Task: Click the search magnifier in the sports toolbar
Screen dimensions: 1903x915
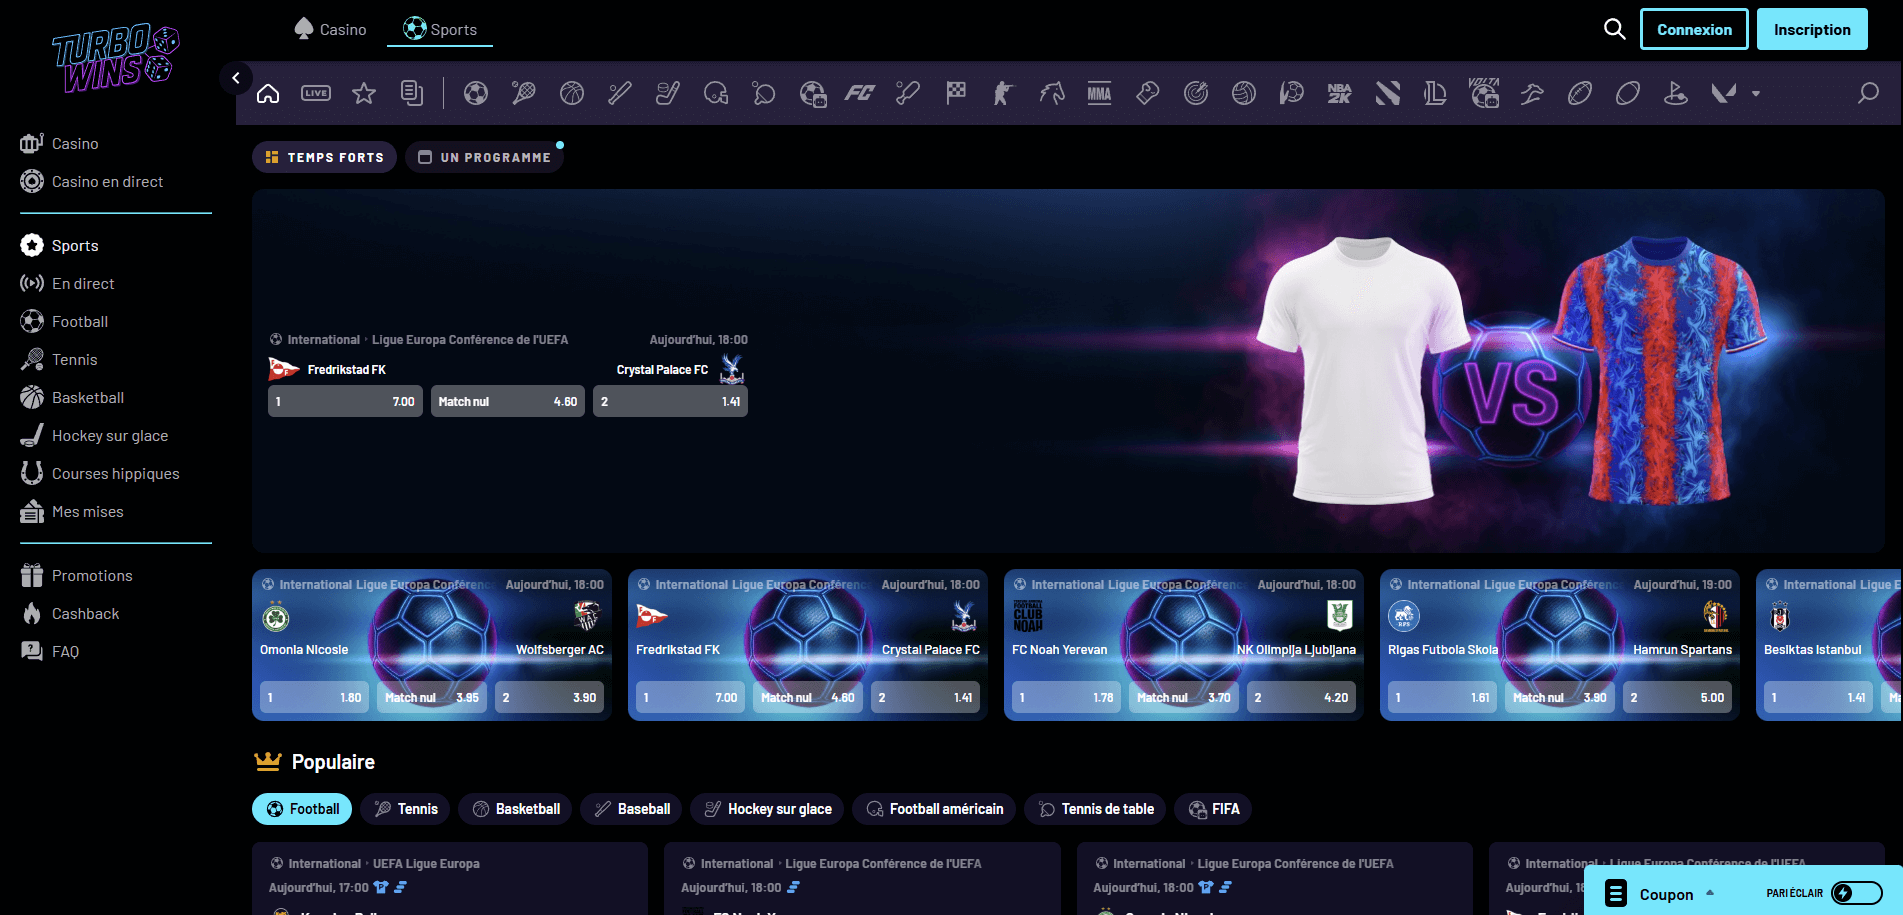Action: click(1868, 92)
